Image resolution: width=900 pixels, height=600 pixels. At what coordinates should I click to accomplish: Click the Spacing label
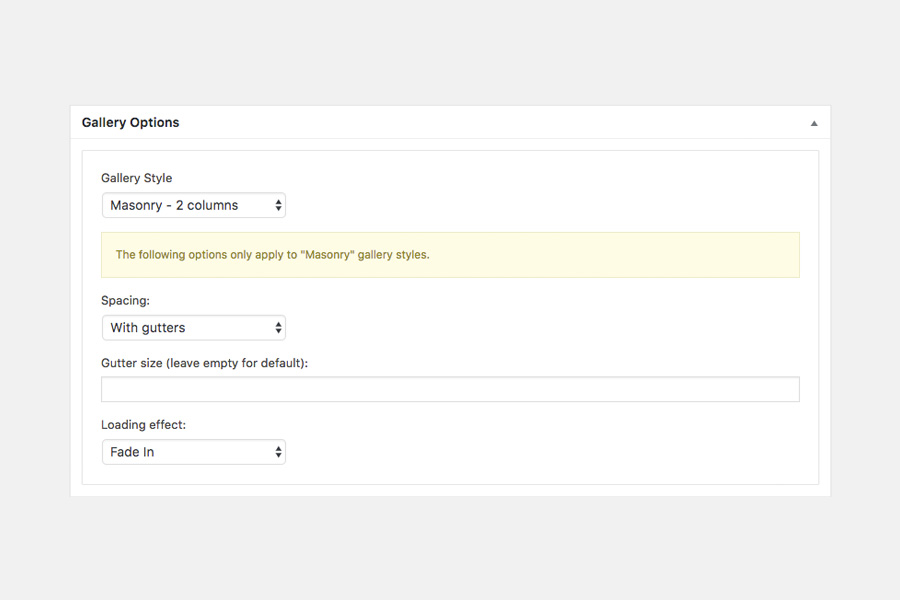tap(125, 300)
